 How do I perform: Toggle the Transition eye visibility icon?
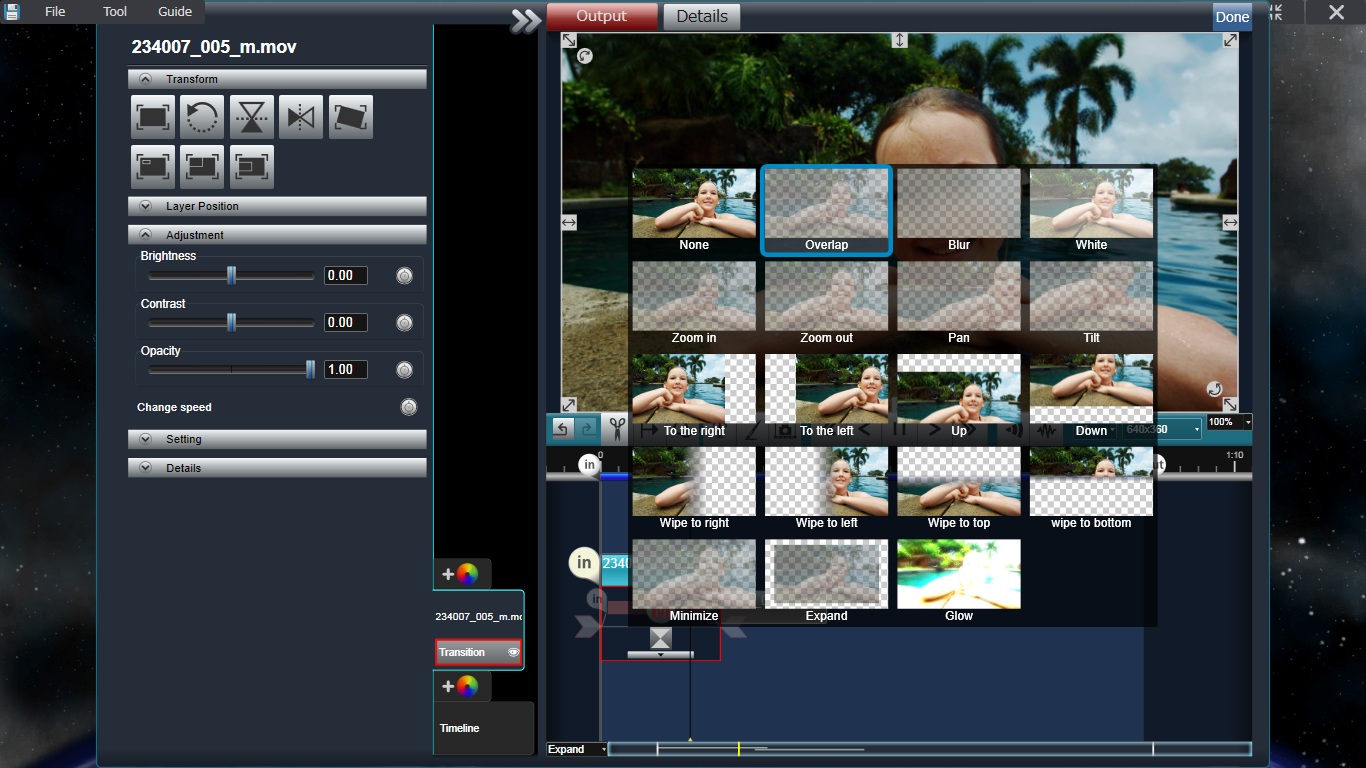coord(513,652)
